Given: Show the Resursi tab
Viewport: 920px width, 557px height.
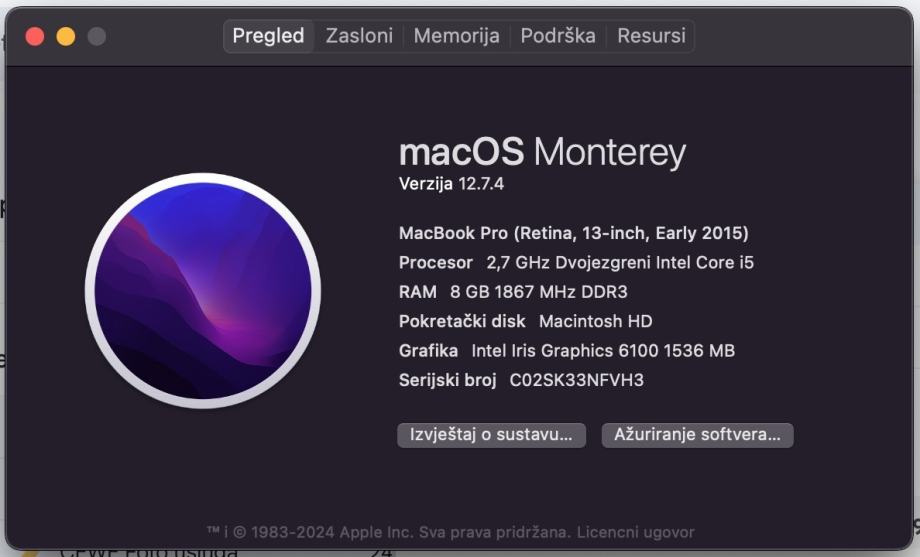Looking at the screenshot, I should (651, 36).
